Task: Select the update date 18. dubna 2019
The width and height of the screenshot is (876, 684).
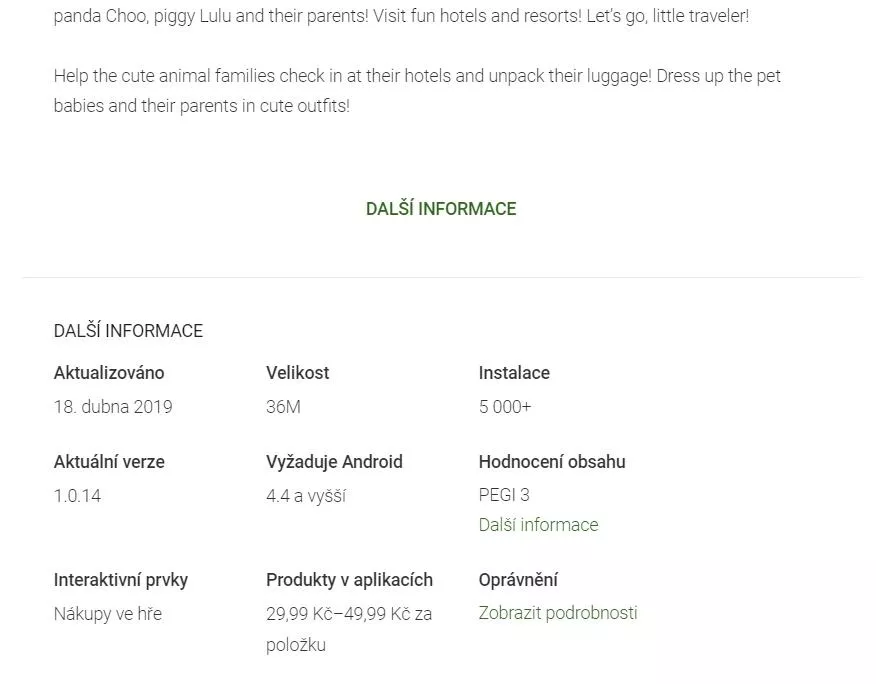Action: [113, 406]
